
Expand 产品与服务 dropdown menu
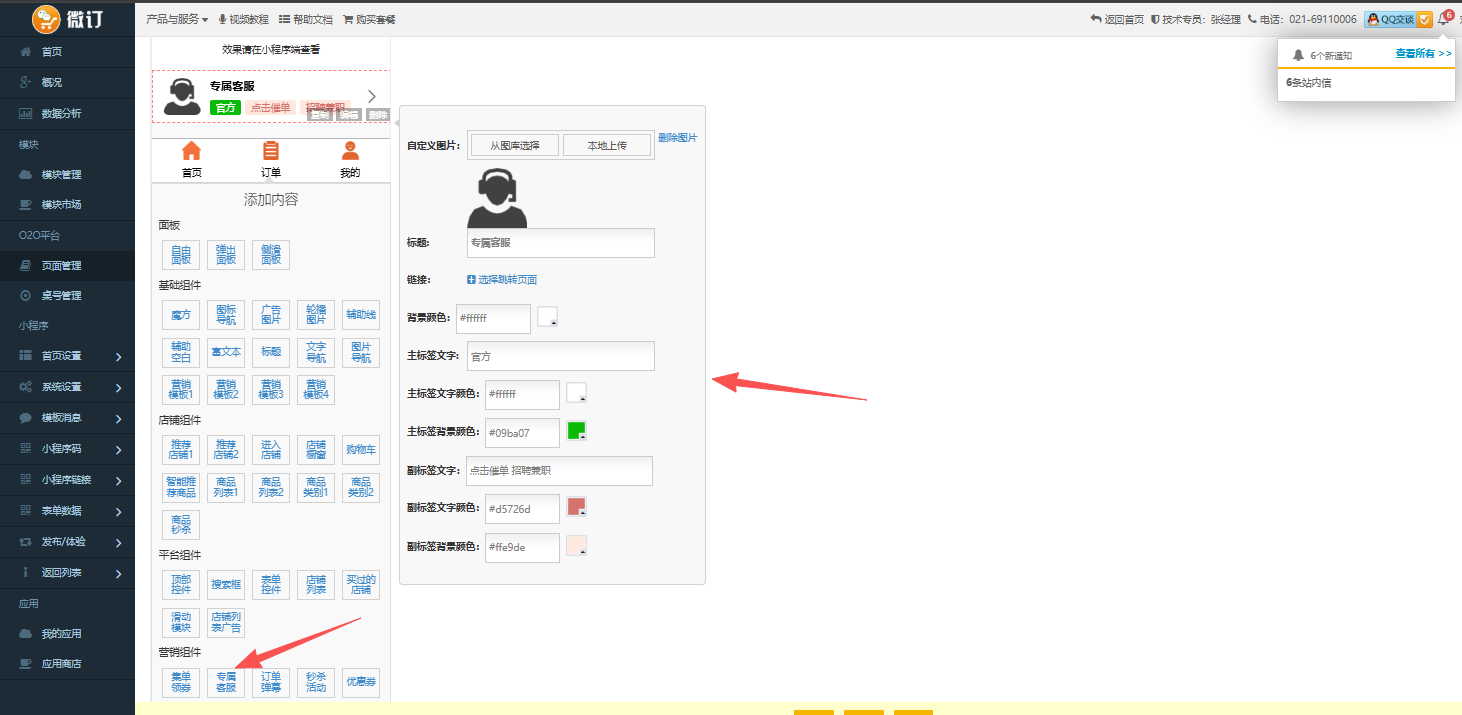pyautogui.click(x=177, y=19)
